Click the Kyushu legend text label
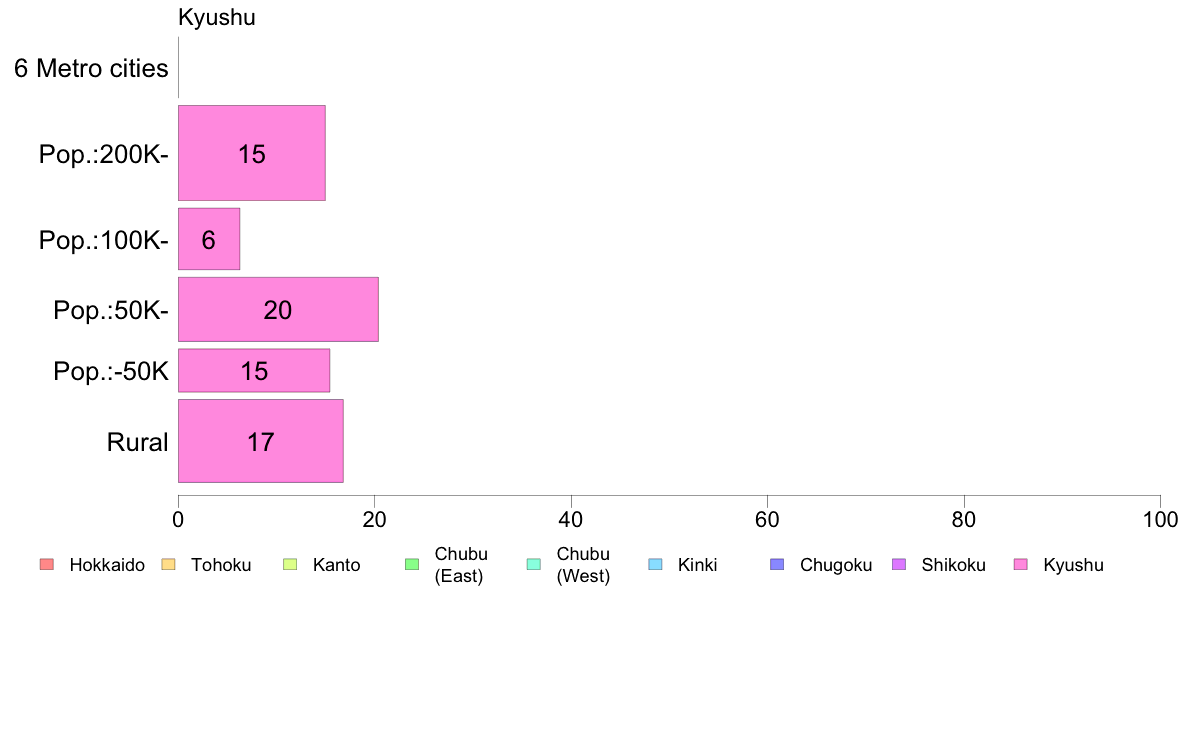The image size is (1188, 736). click(1073, 565)
